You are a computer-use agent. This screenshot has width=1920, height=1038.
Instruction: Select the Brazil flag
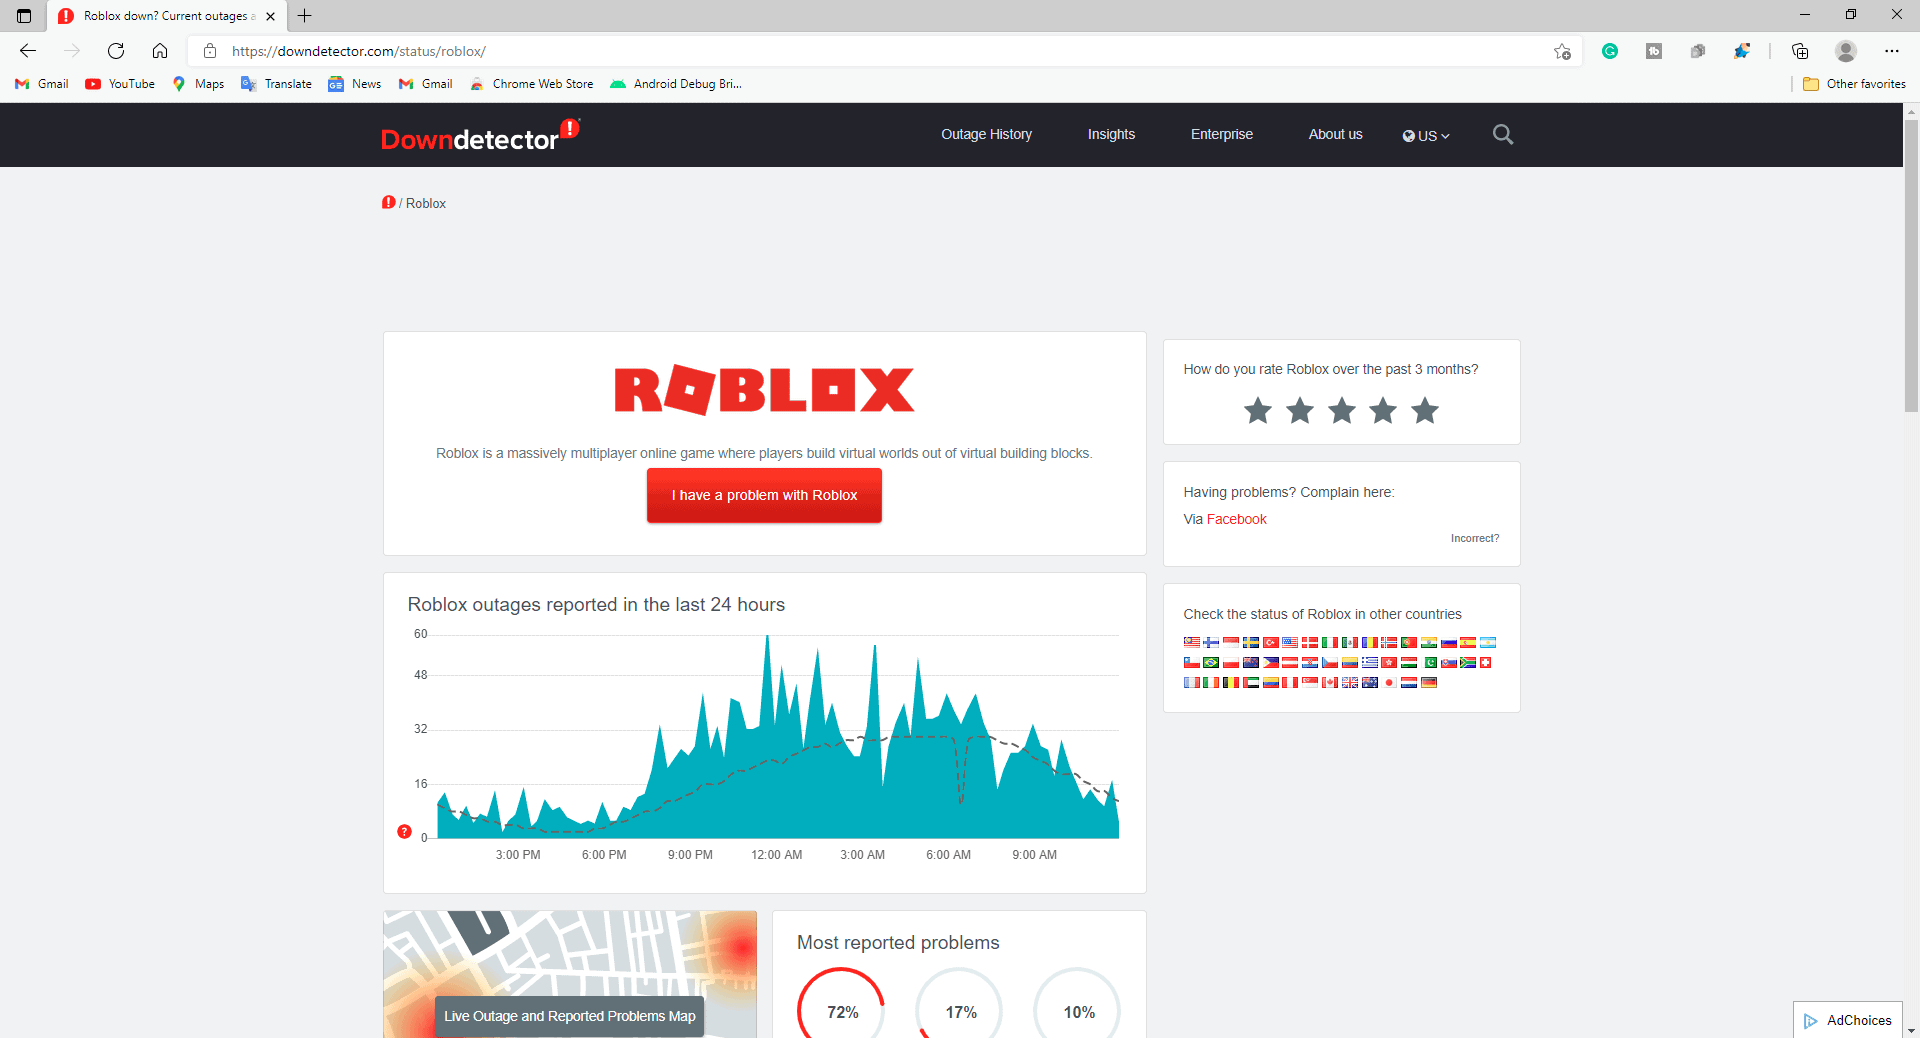pos(1211,662)
